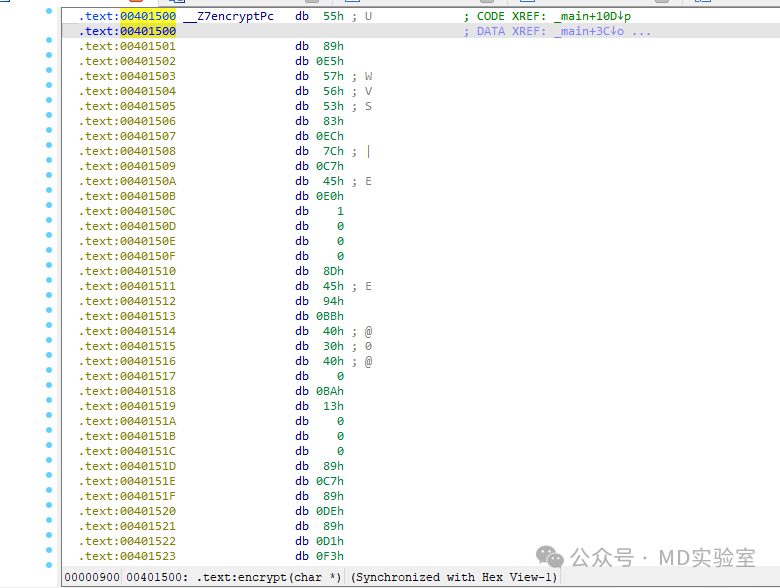Image resolution: width=780 pixels, height=588 pixels.
Task: Follow the DATA XREF _main+3C link
Action: point(589,31)
